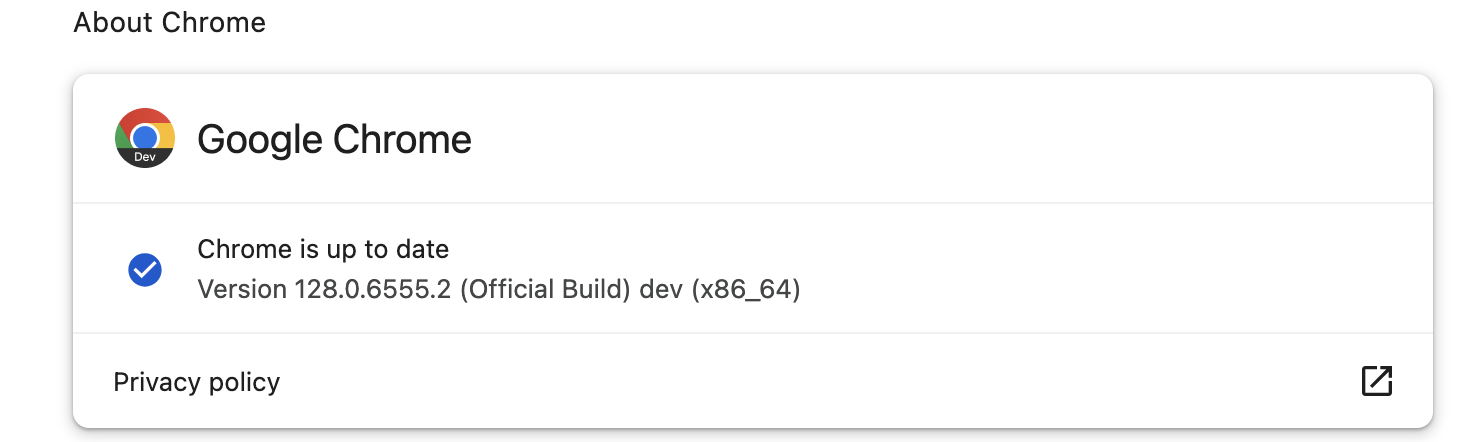Click blank space right of the version line
Image resolution: width=1482 pixels, height=442 pixels.
point(1100,290)
